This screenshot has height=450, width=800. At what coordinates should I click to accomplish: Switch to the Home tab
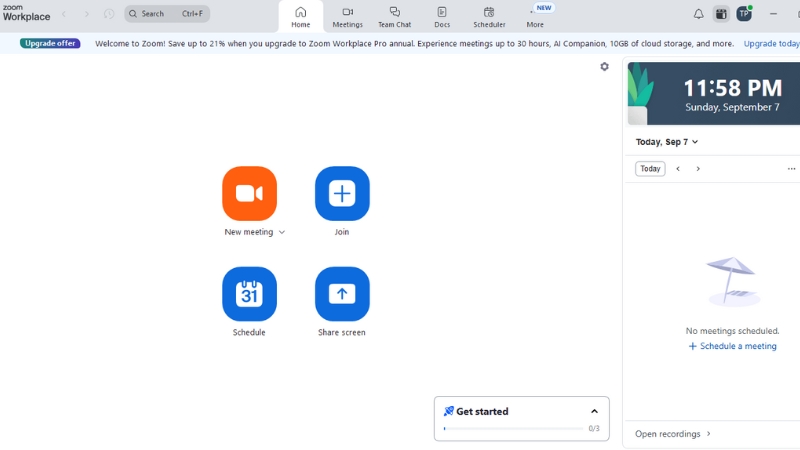click(301, 16)
